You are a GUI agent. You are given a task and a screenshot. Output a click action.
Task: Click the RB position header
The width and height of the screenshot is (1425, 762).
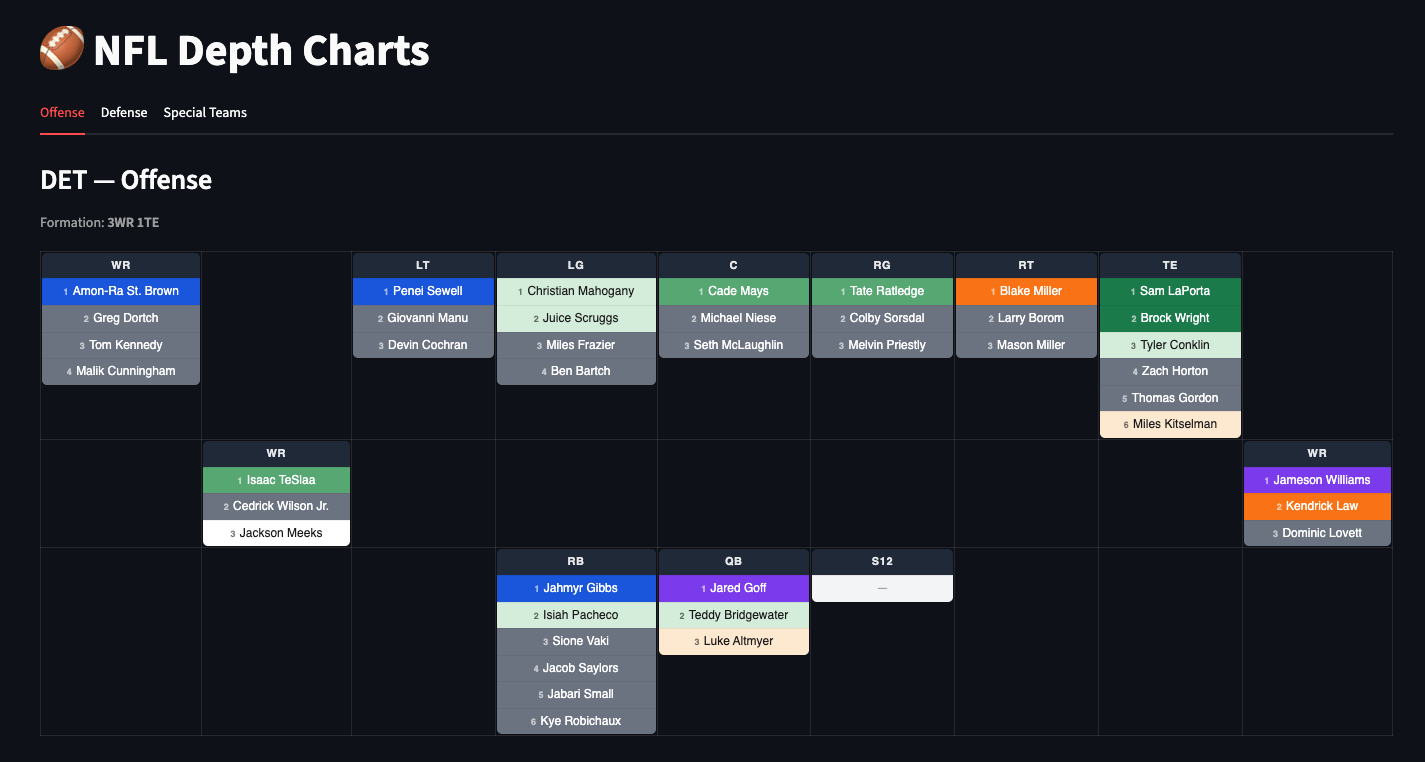tap(576, 561)
